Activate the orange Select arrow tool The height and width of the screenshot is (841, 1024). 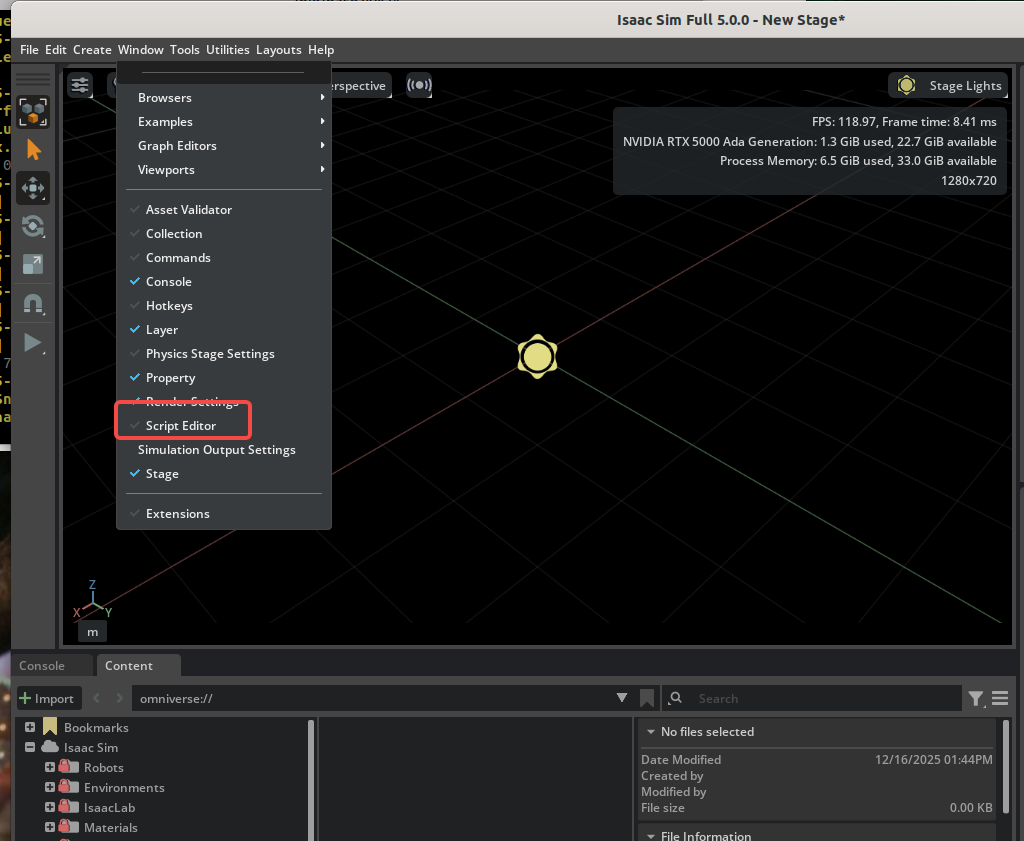33,150
